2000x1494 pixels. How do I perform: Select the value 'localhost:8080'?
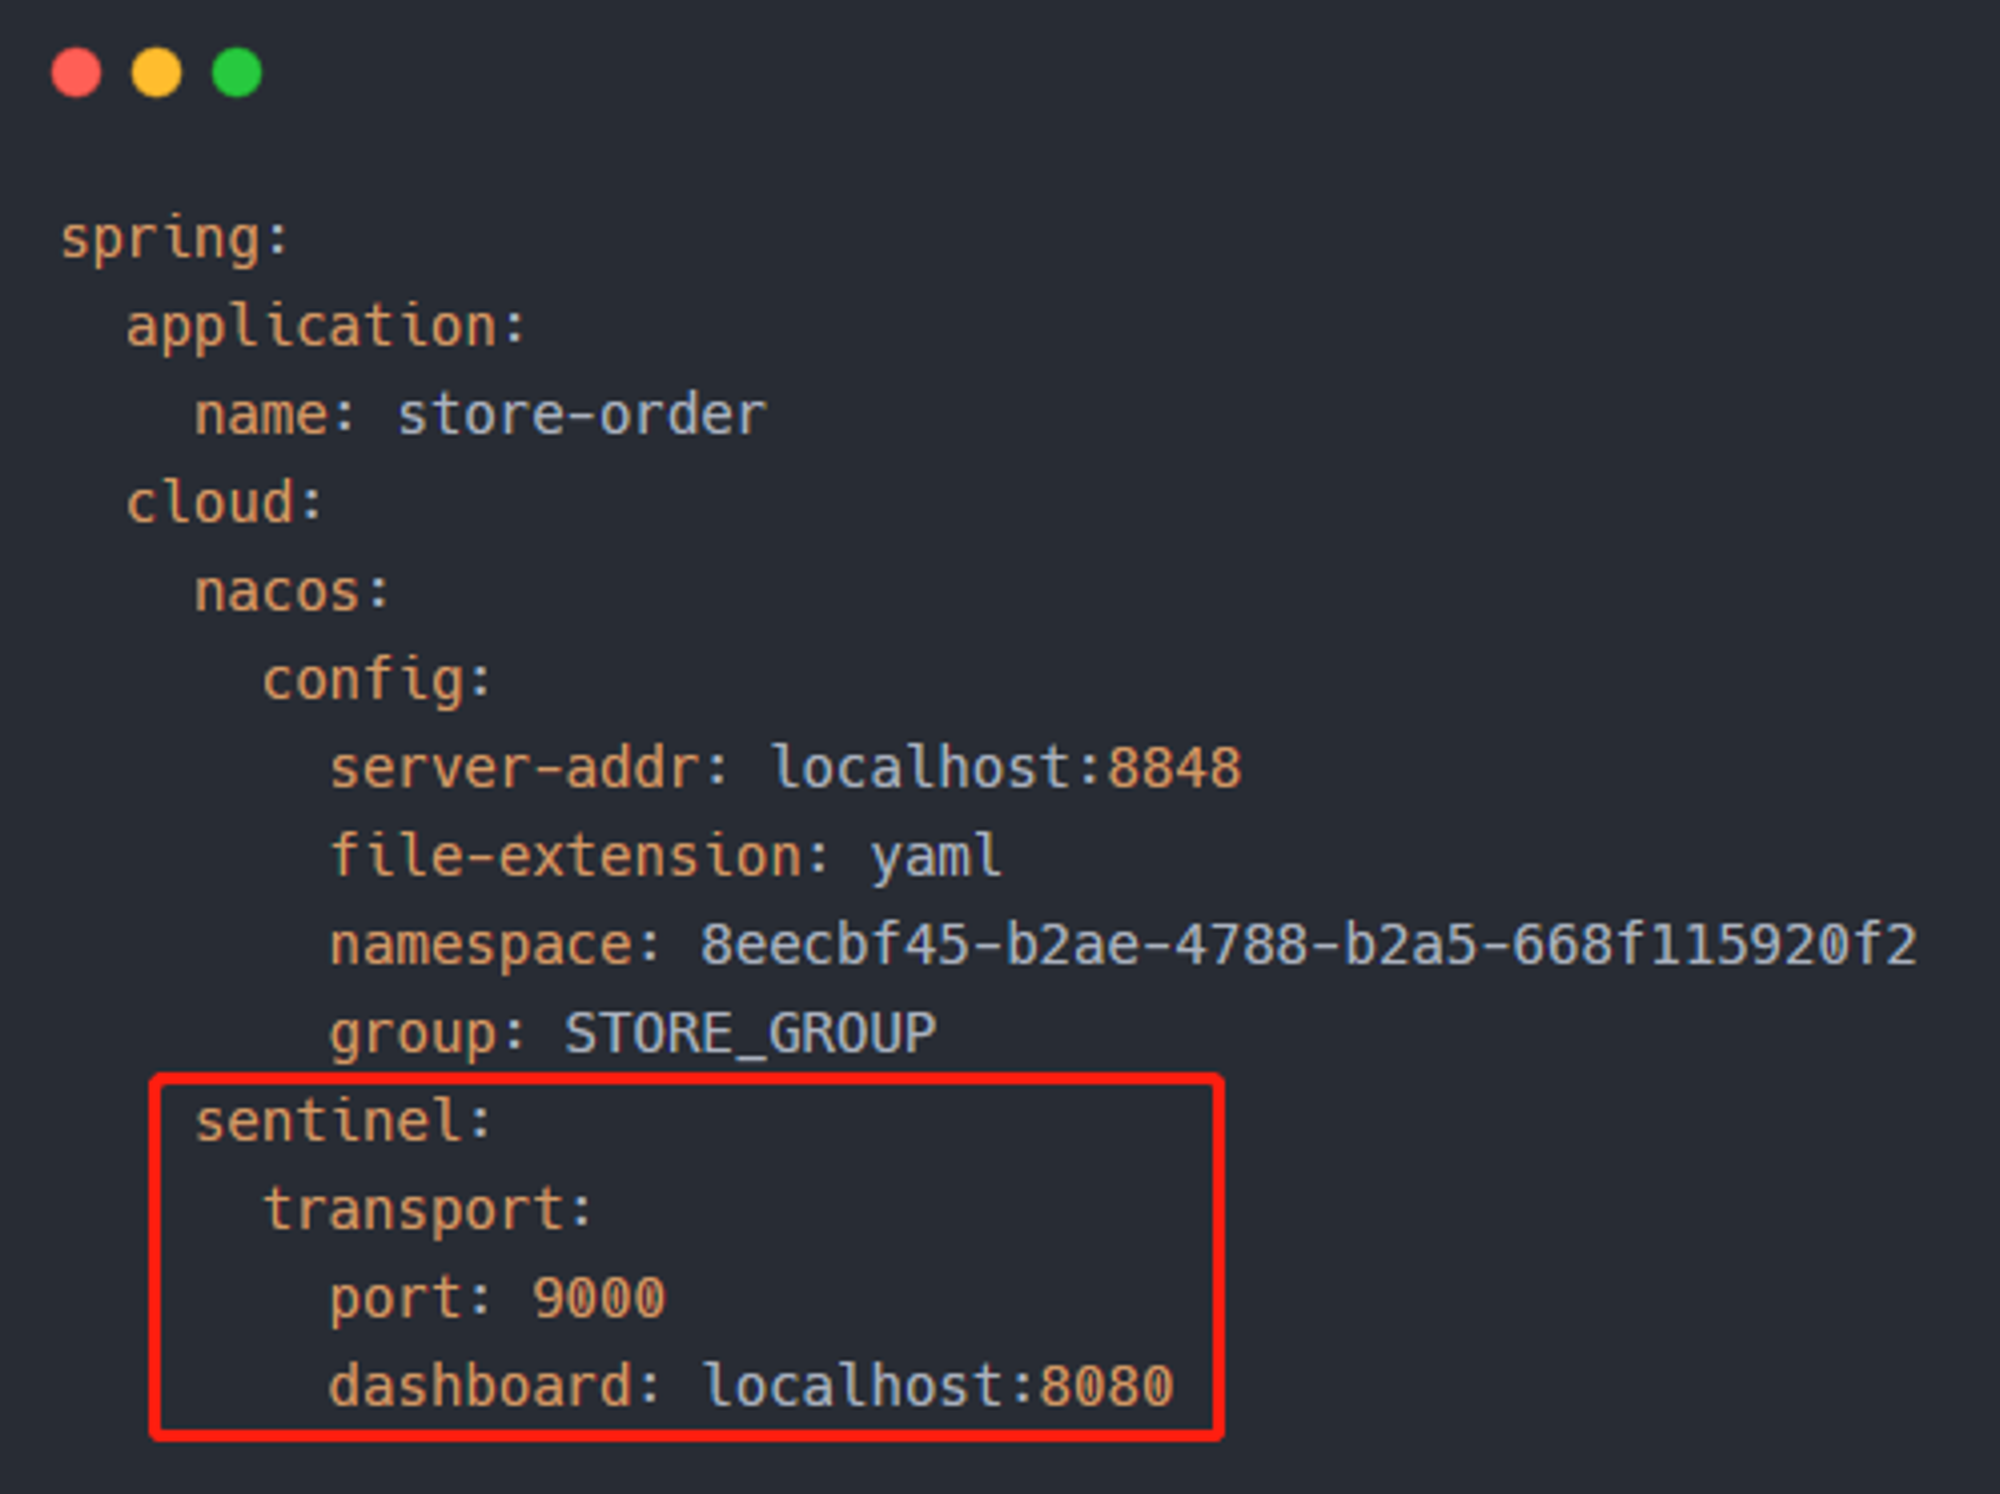tap(938, 1385)
